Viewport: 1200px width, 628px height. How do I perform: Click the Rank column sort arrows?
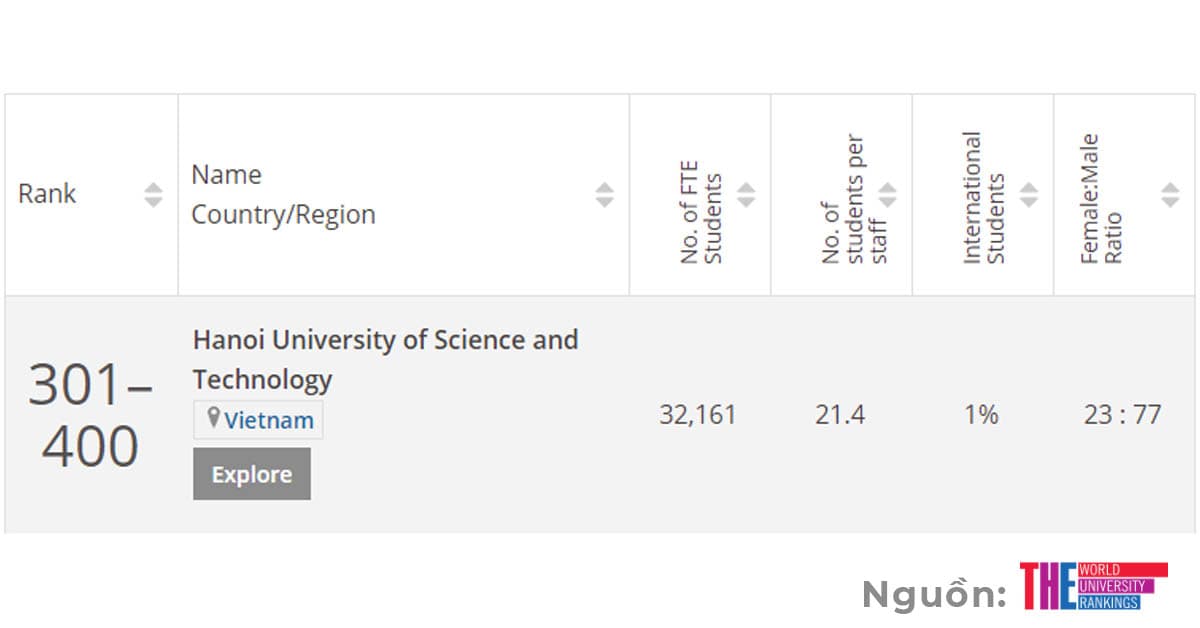(153, 195)
